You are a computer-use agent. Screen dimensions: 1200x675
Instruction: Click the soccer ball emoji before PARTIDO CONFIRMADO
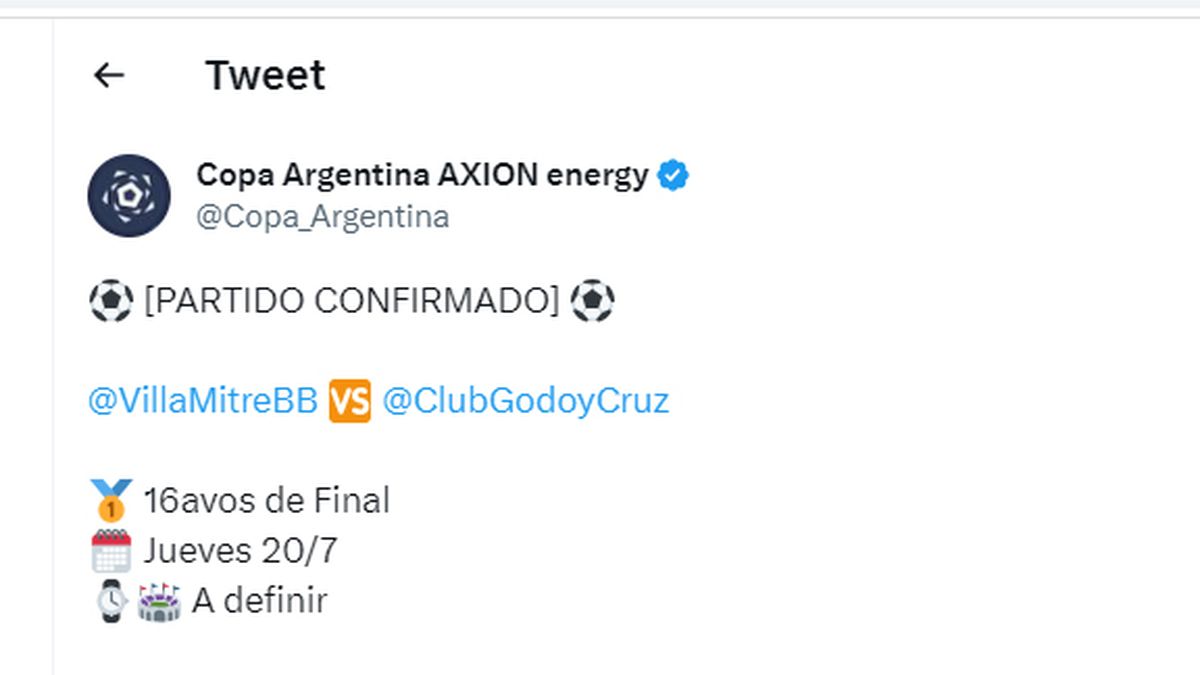coord(110,301)
